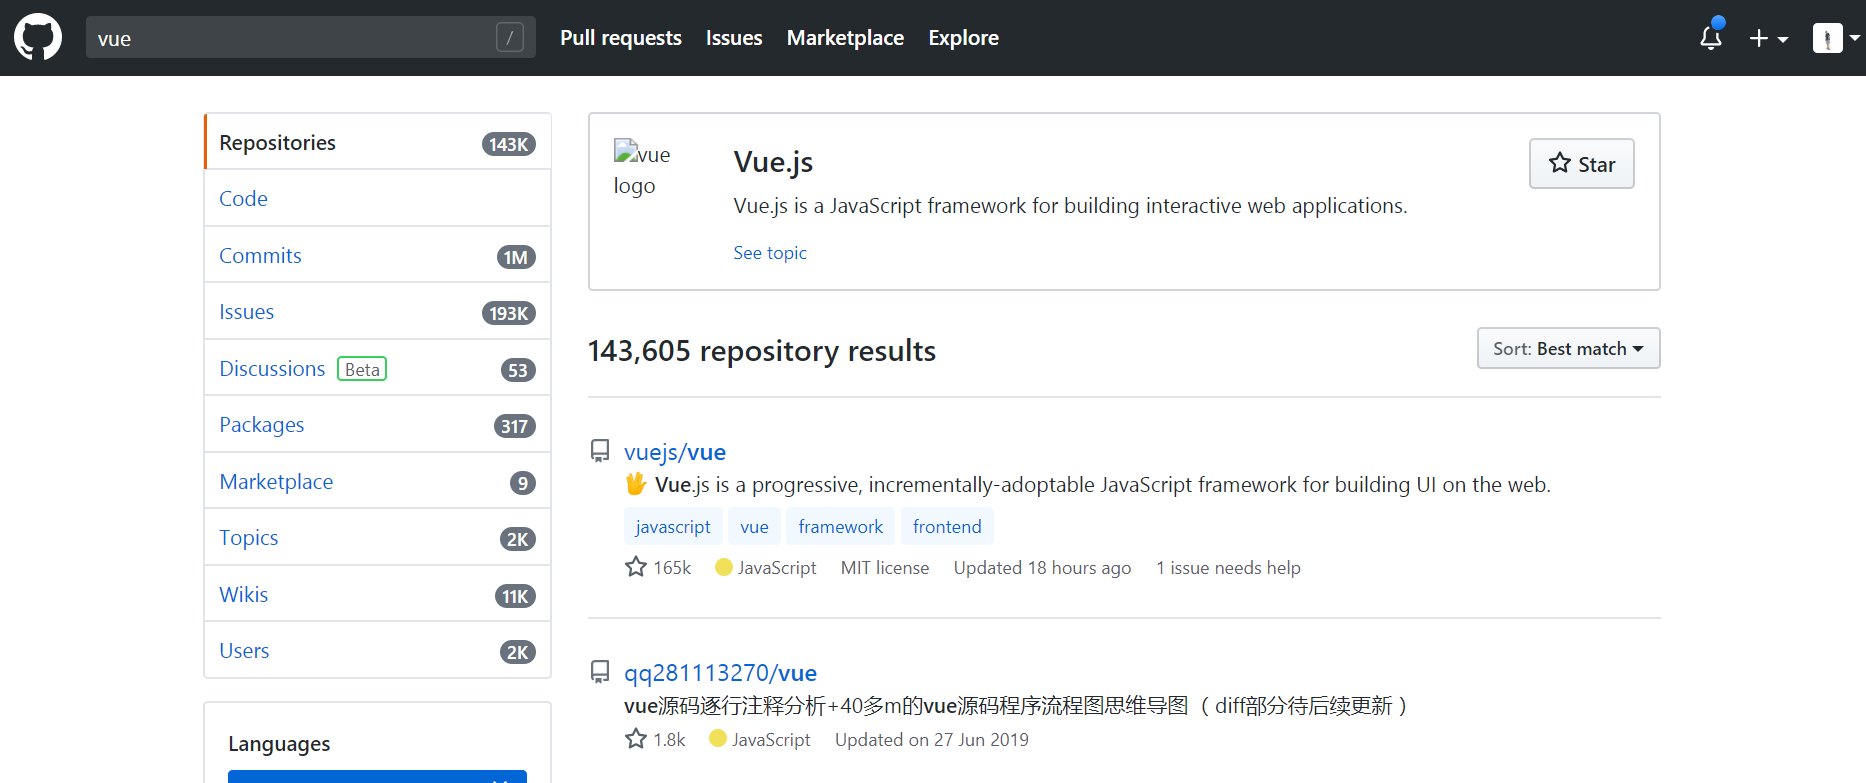Click the Updated on 27 Jun 2019 text
This screenshot has width=1866, height=783.
point(932,740)
